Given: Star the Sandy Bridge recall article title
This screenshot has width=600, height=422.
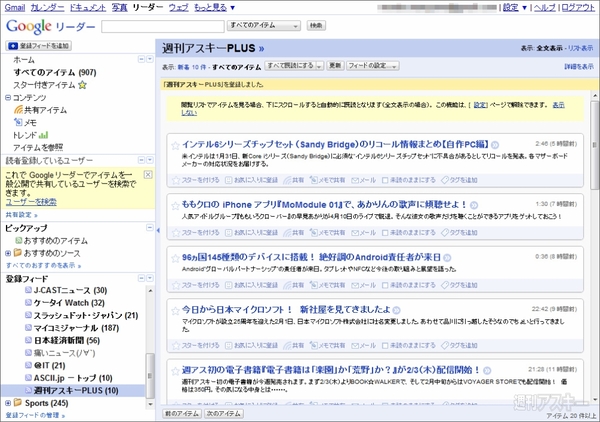Looking at the screenshot, I should pyautogui.click(x=175, y=146).
